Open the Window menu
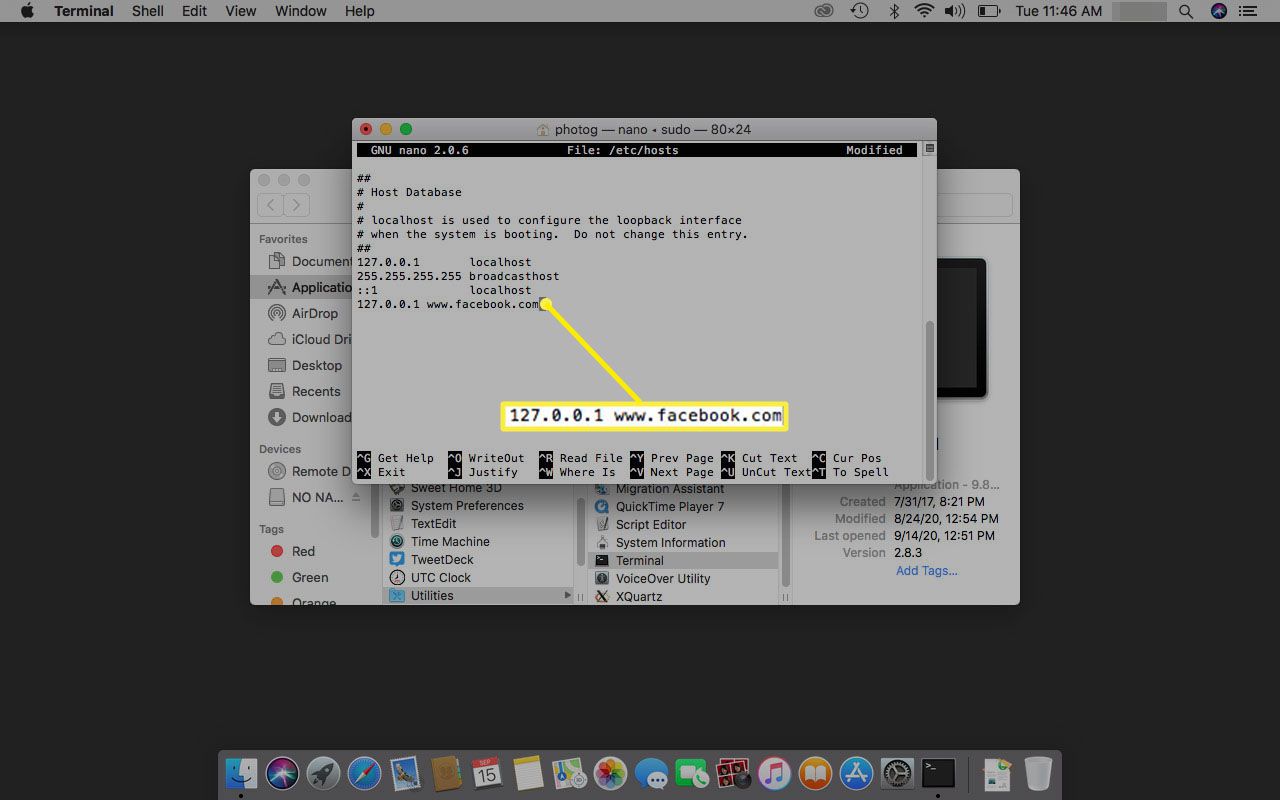 coord(300,11)
